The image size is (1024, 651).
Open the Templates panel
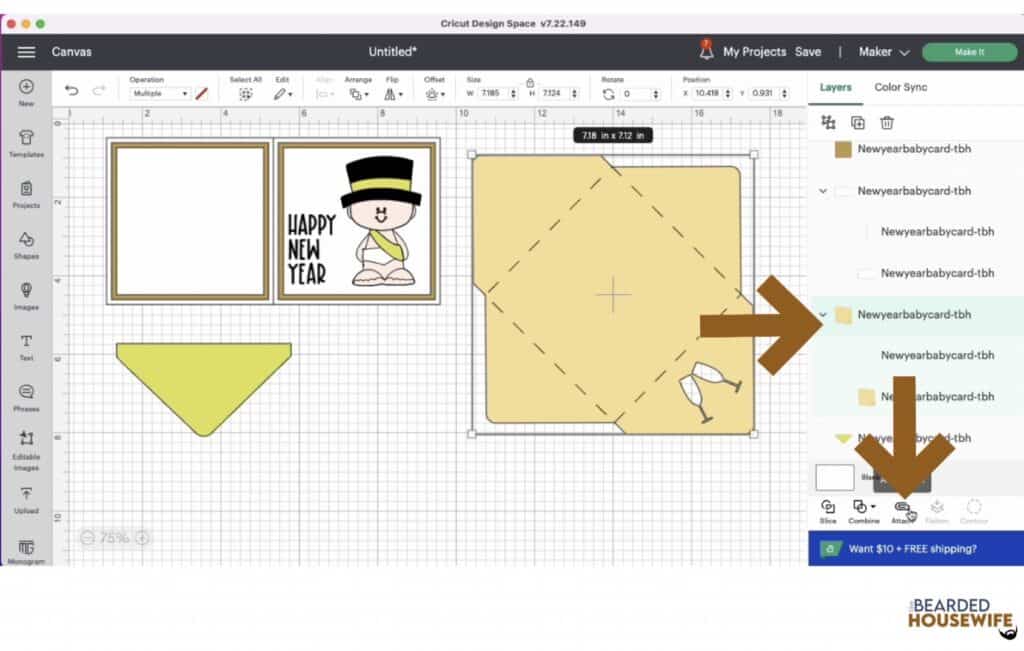pos(26,142)
